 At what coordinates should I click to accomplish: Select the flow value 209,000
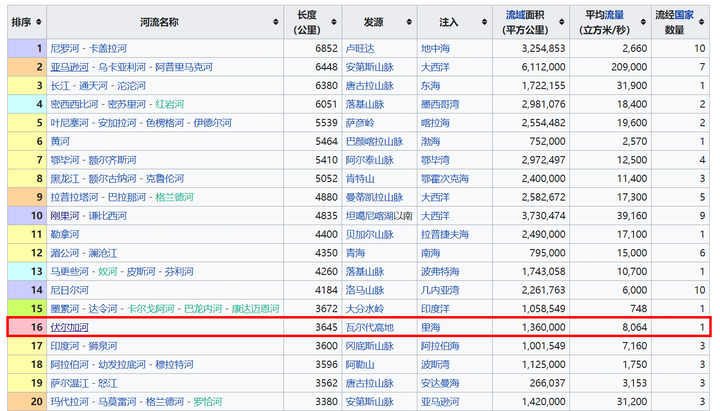pos(629,67)
